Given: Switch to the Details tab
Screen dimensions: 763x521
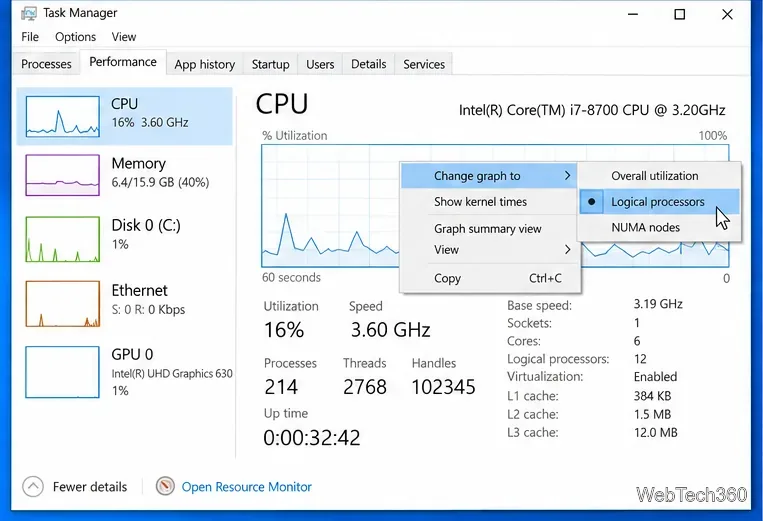Looking at the screenshot, I should 368,64.
